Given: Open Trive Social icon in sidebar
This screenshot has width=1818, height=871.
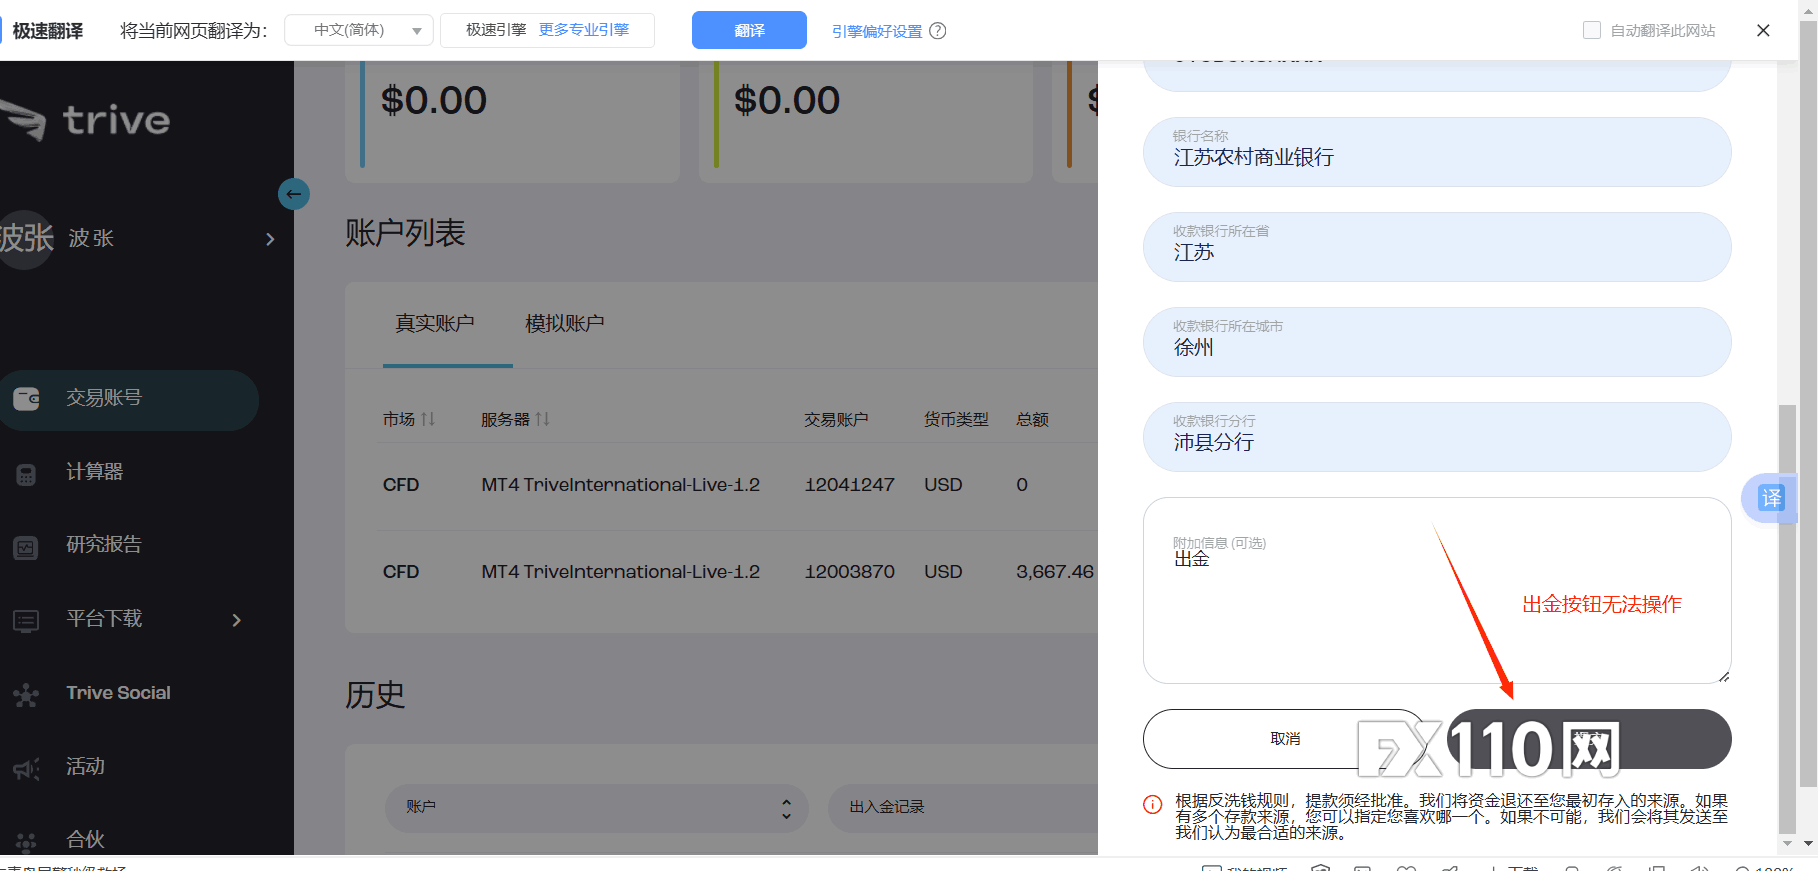Looking at the screenshot, I should (27, 695).
